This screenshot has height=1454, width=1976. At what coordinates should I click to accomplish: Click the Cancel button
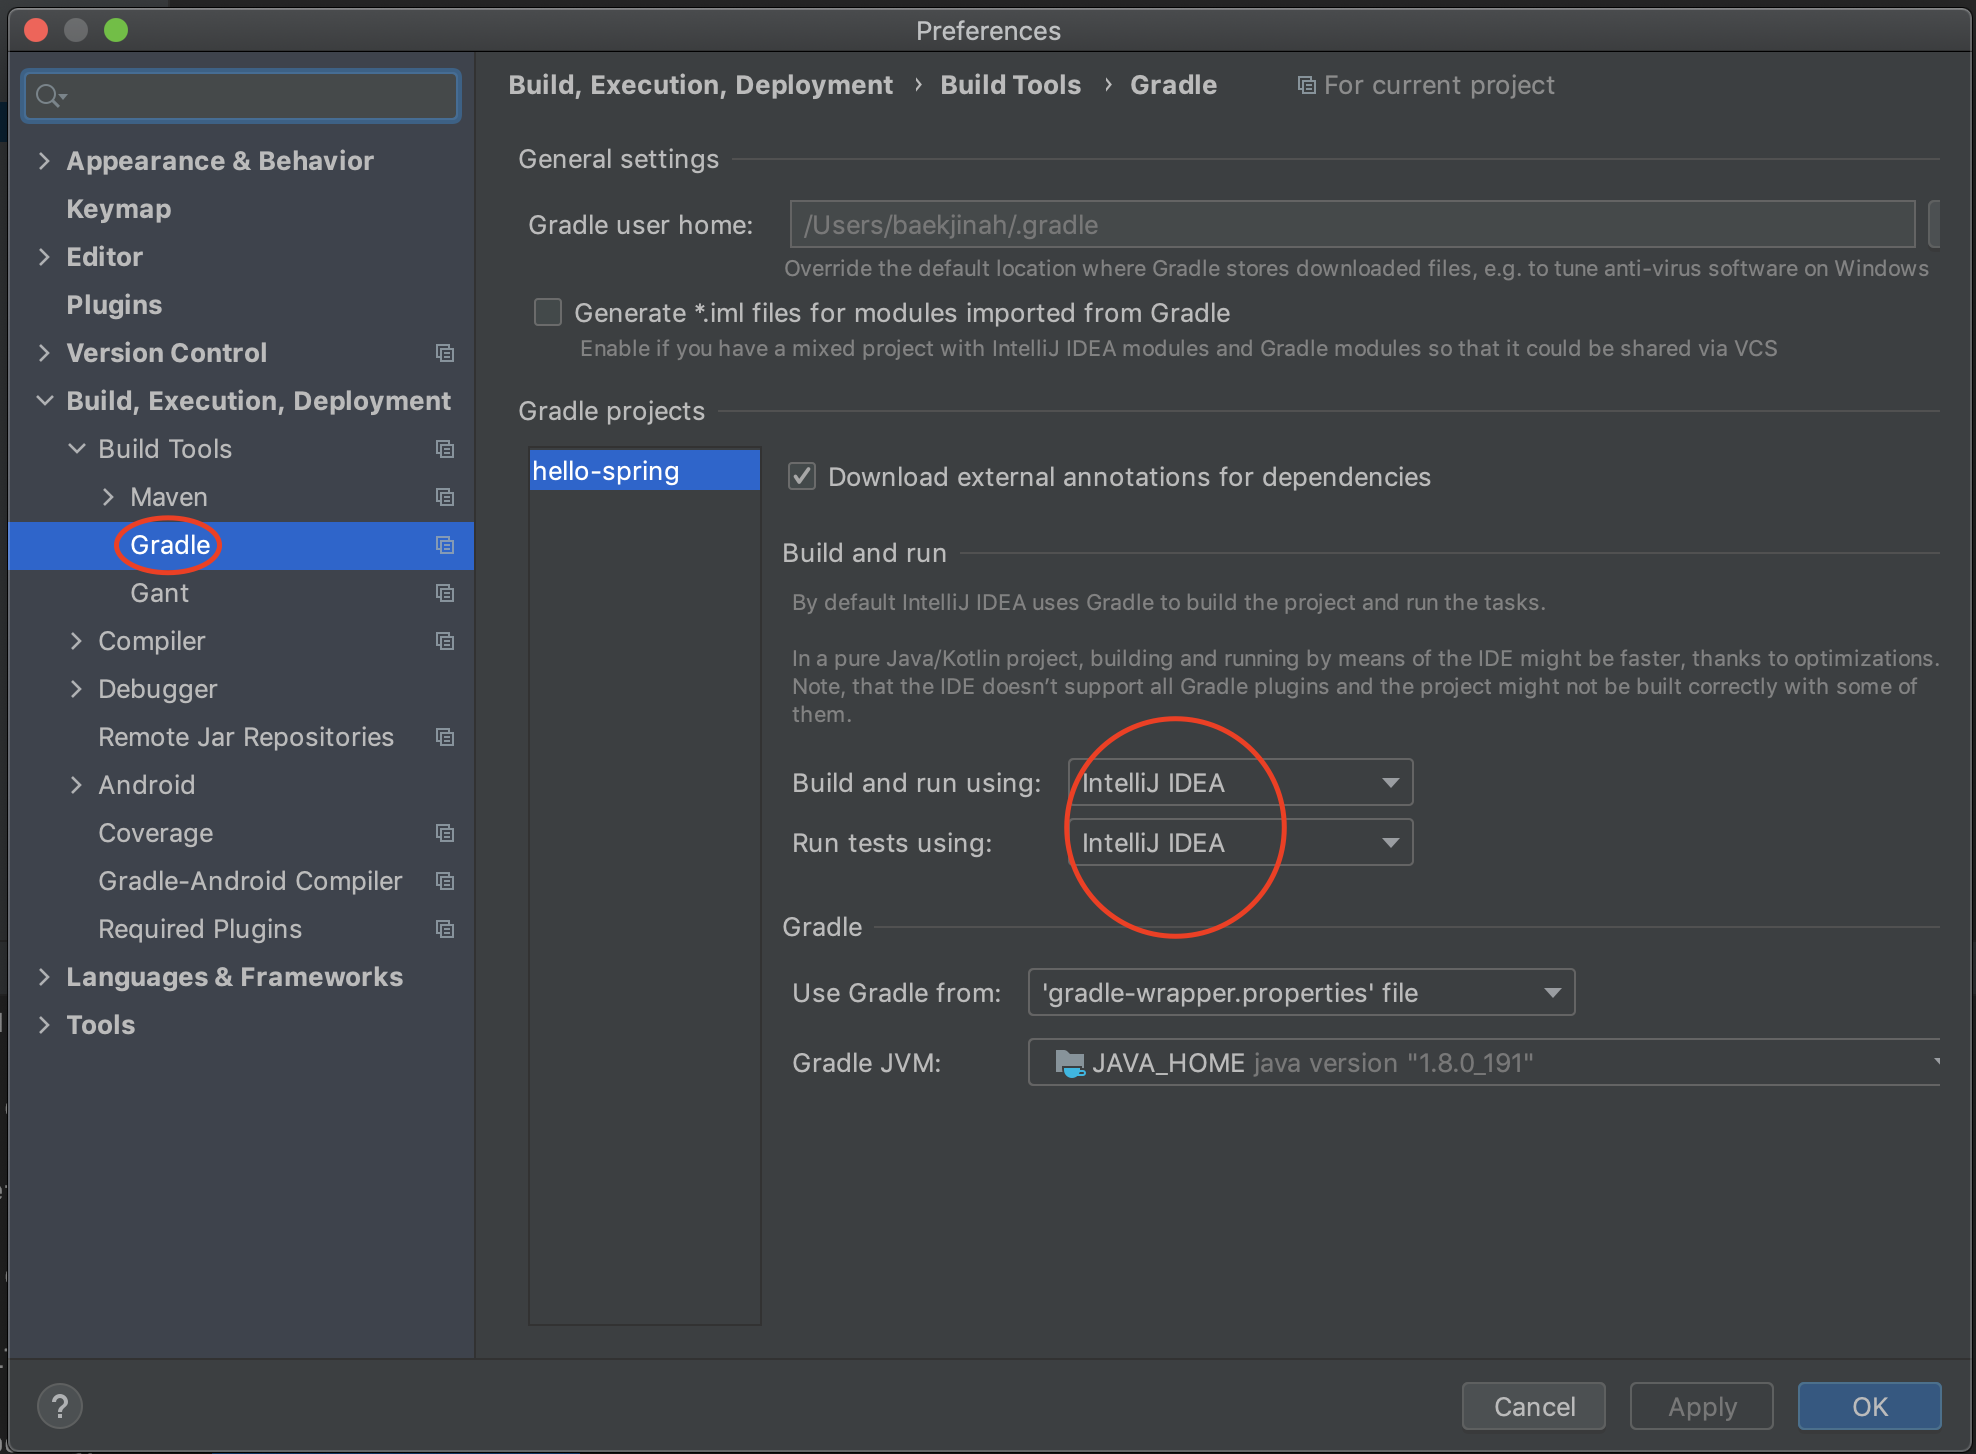point(1533,1406)
